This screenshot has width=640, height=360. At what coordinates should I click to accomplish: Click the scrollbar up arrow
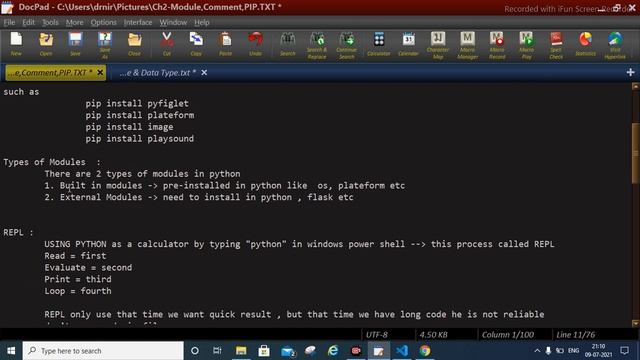pos(636,86)
